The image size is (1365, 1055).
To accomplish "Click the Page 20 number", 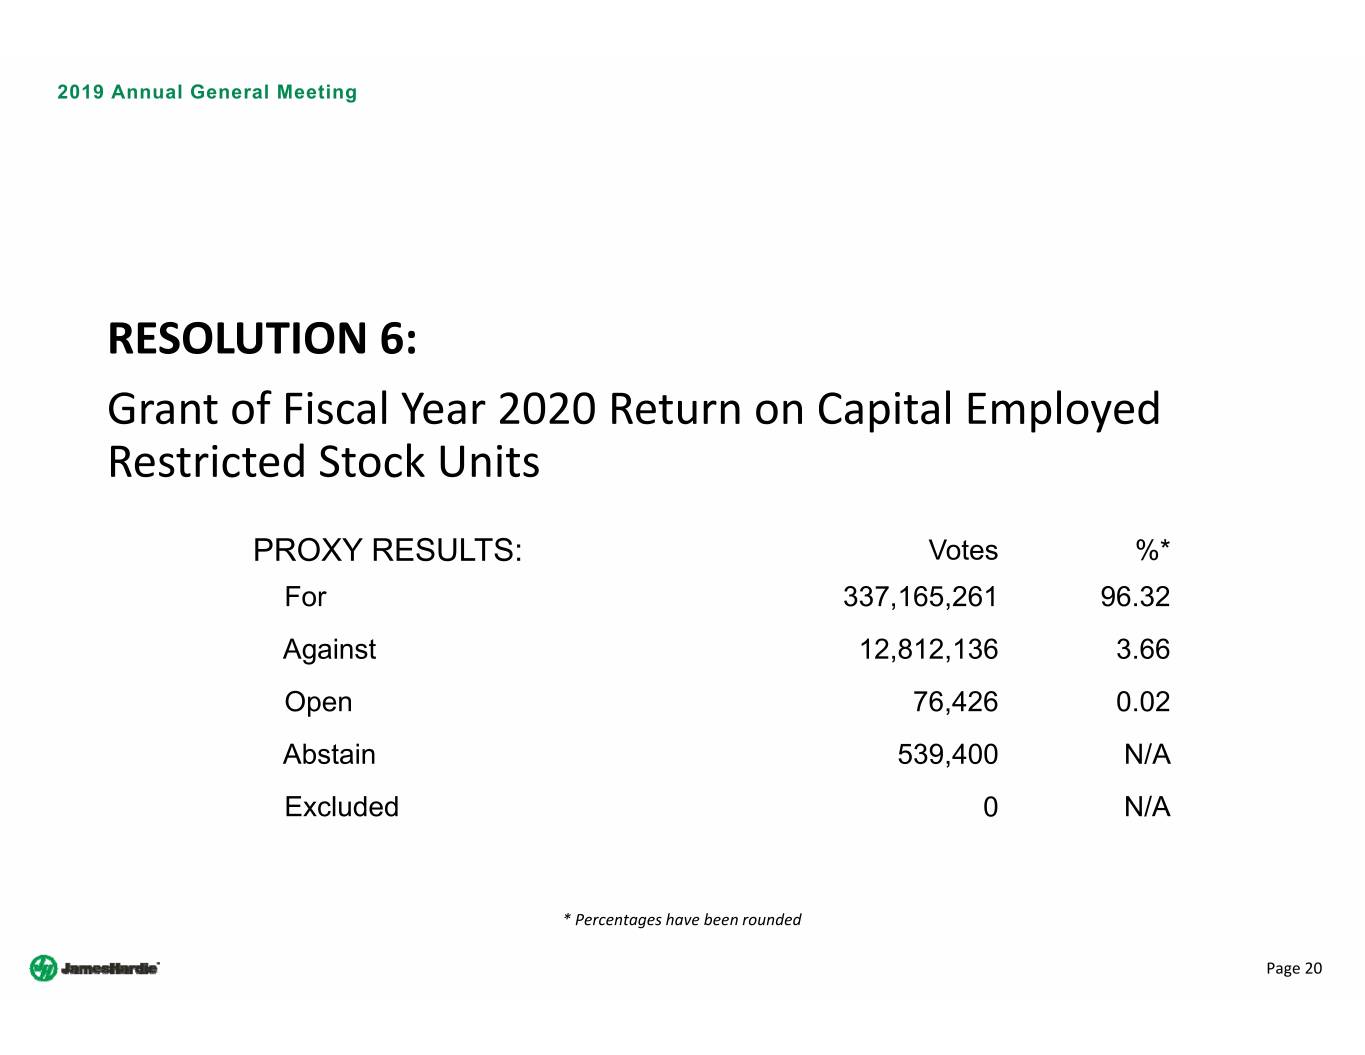I will point(1294,968).
